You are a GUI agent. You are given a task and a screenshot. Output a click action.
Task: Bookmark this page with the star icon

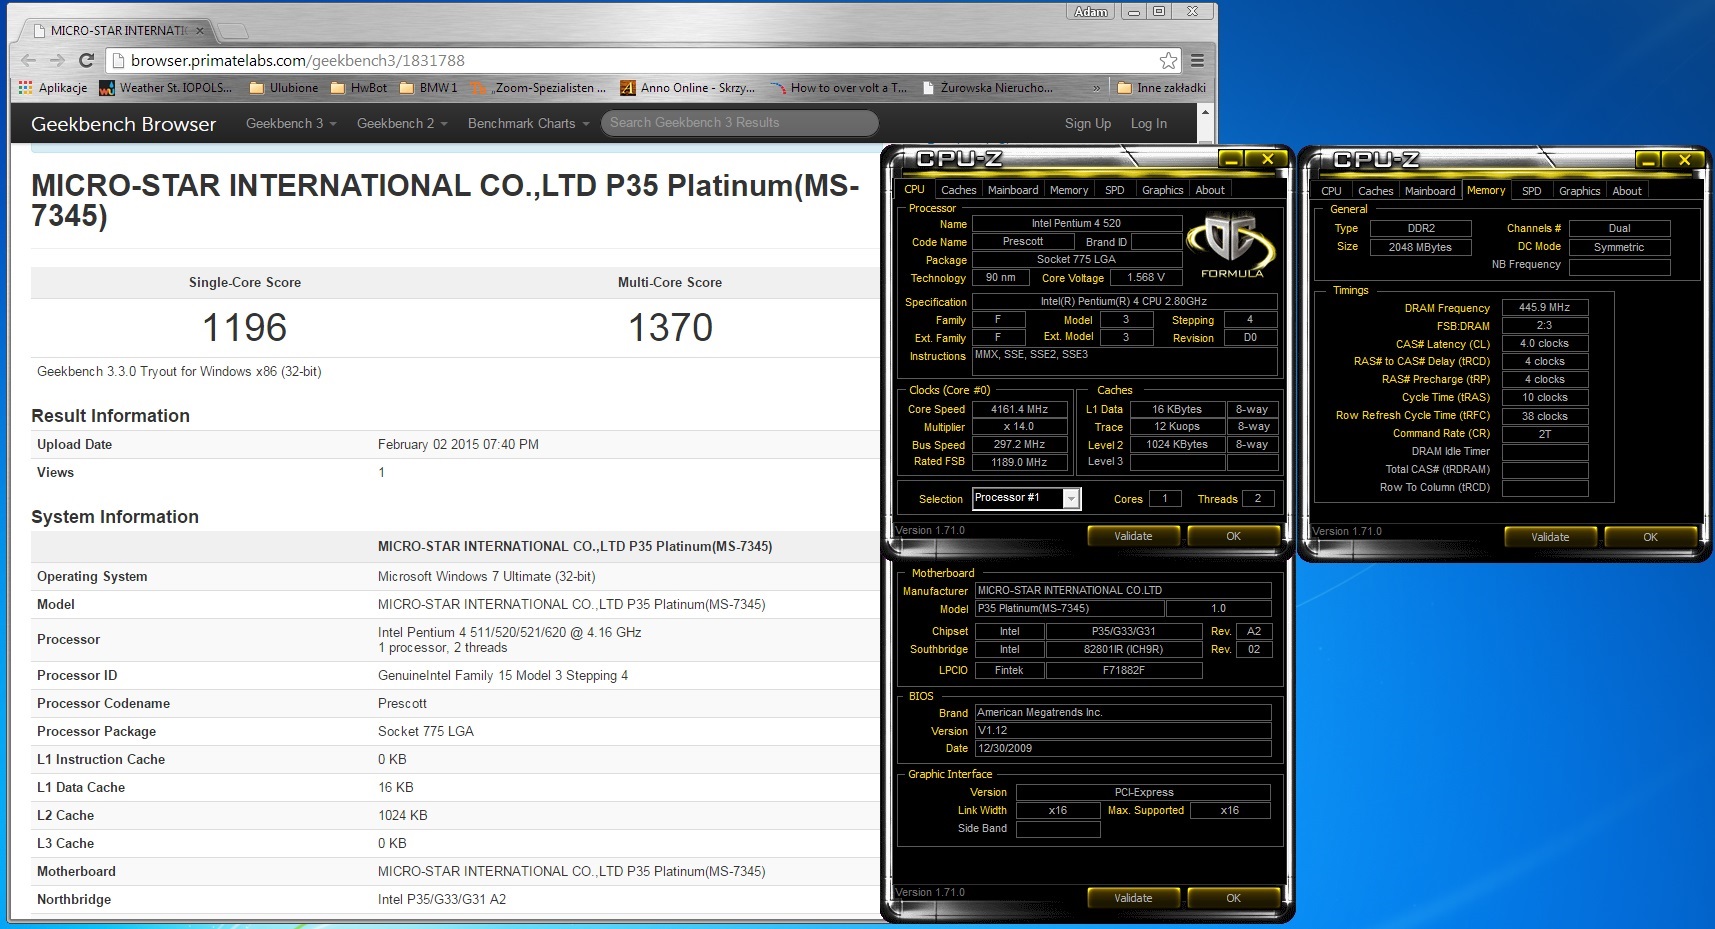click(x=1168, y=61)
